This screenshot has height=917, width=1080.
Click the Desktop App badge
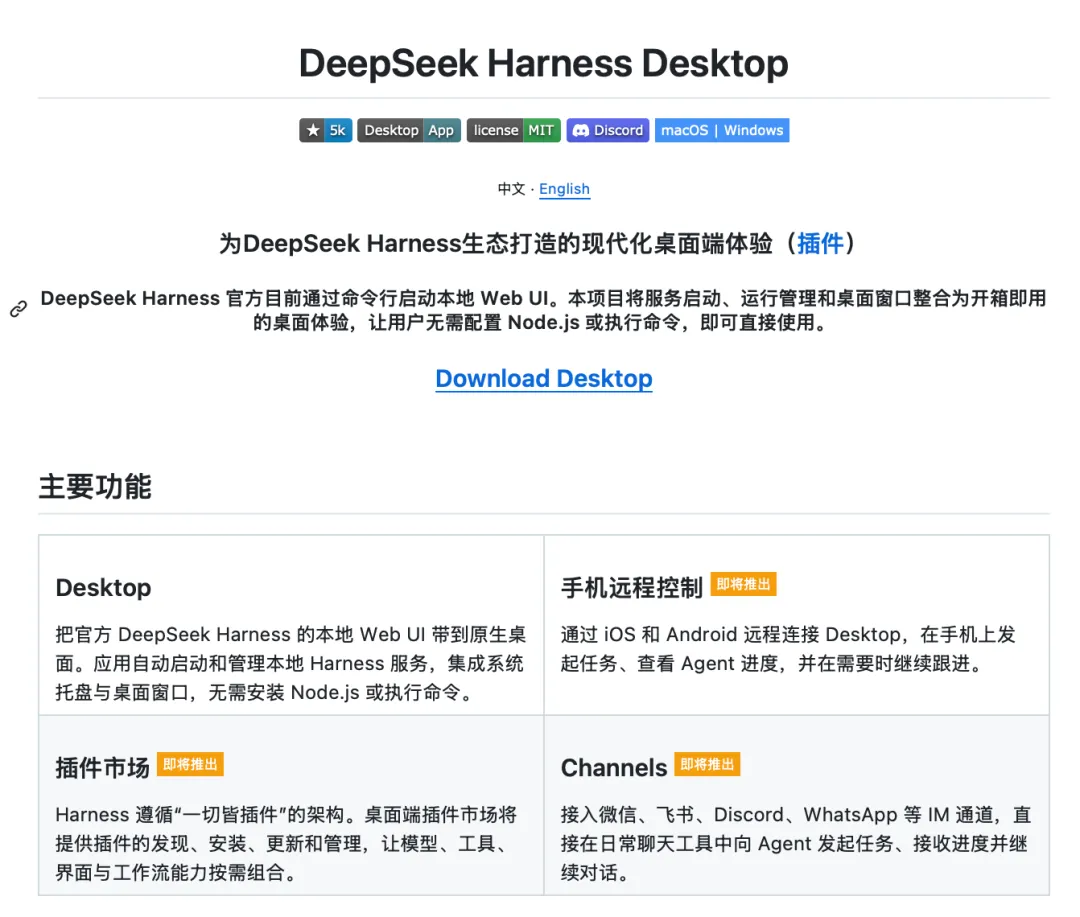[408, 130]
